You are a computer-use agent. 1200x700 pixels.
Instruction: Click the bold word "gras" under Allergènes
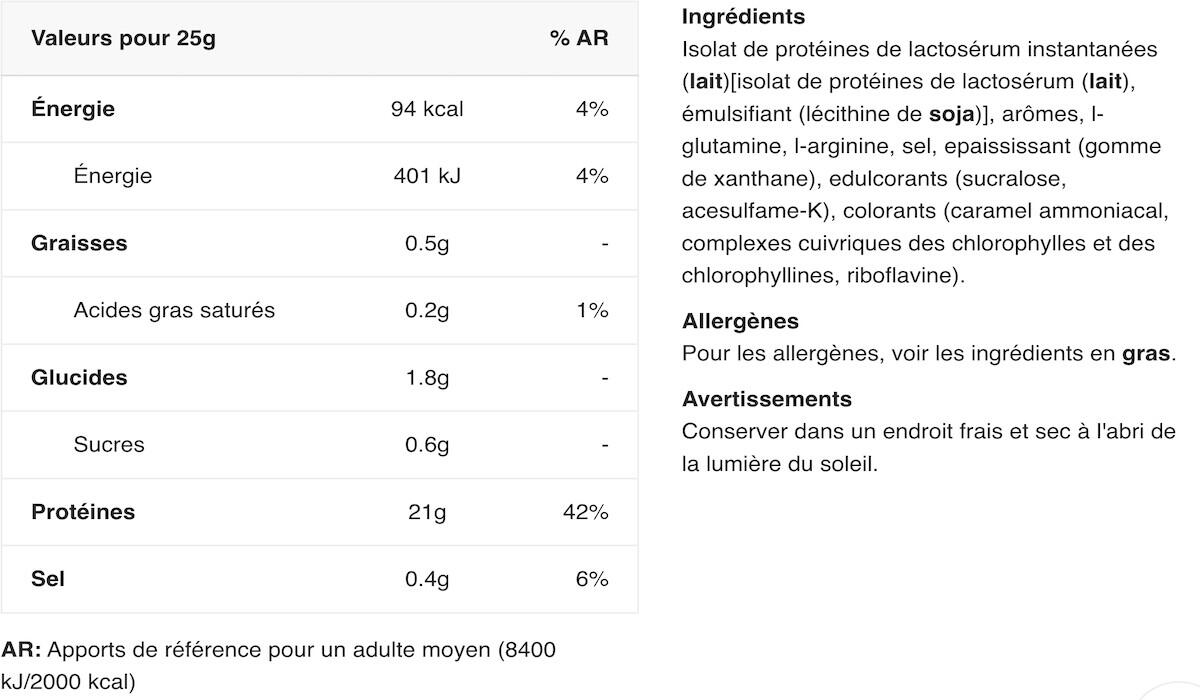[x=1145, y=353]
